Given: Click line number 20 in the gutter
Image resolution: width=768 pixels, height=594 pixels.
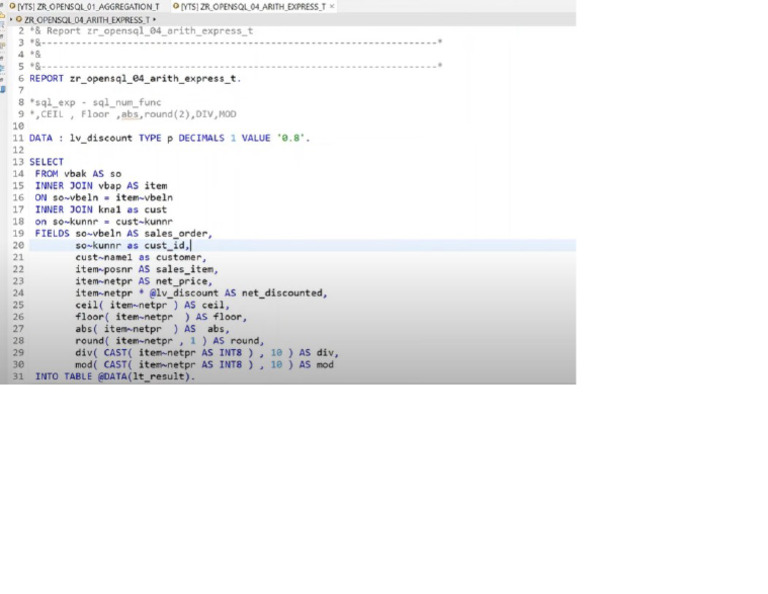Looking at the screenshot, I should click(x=18, y=245).
